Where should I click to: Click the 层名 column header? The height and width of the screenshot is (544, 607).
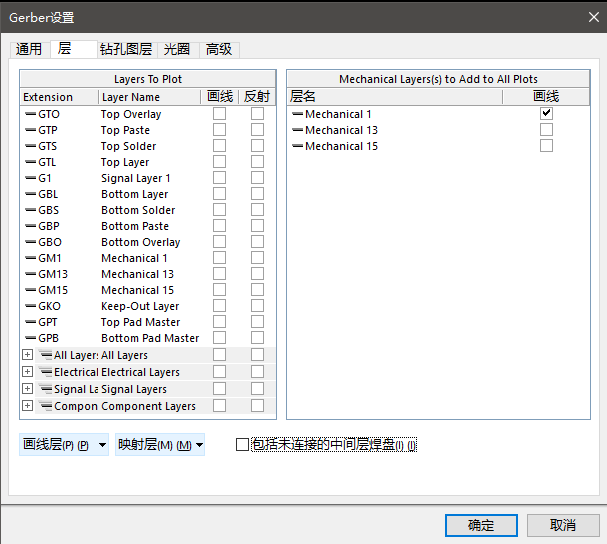[x=395, y=96]
